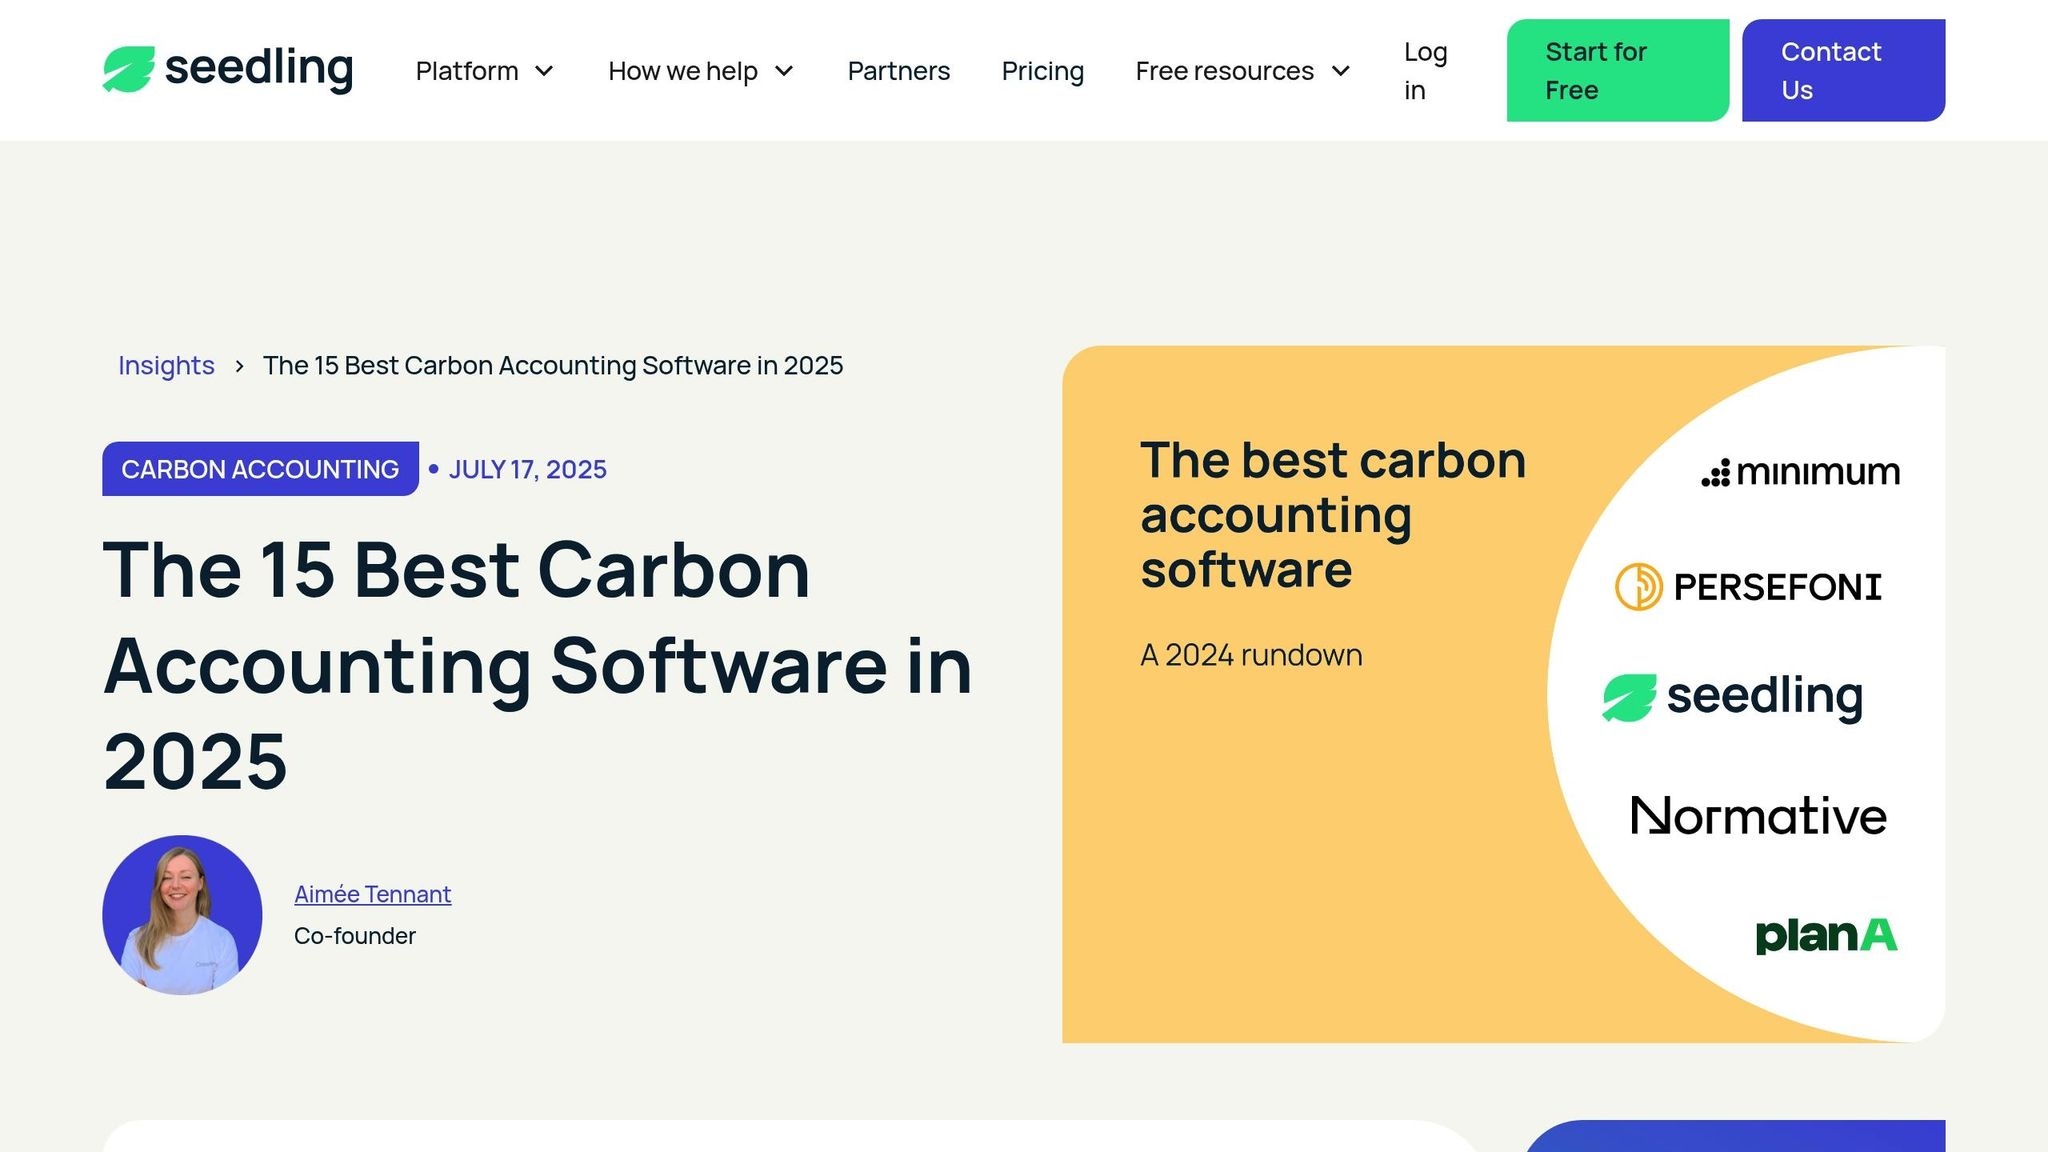Go to the Partners page
Viewport: 2048px width, 1152px height.
tap(898, 71)
